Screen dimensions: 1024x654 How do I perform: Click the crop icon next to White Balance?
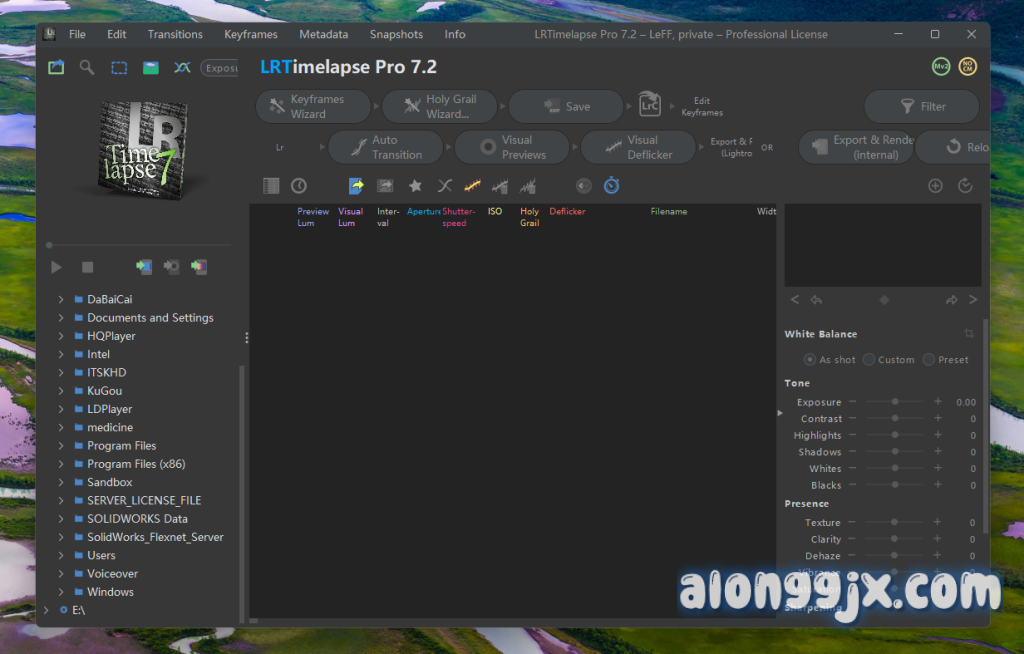click(968, 334)
